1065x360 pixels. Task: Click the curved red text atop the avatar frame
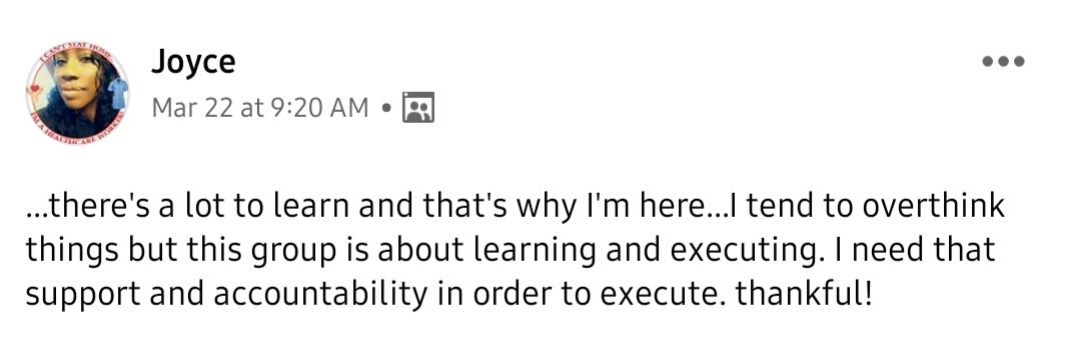click(76, 51)
